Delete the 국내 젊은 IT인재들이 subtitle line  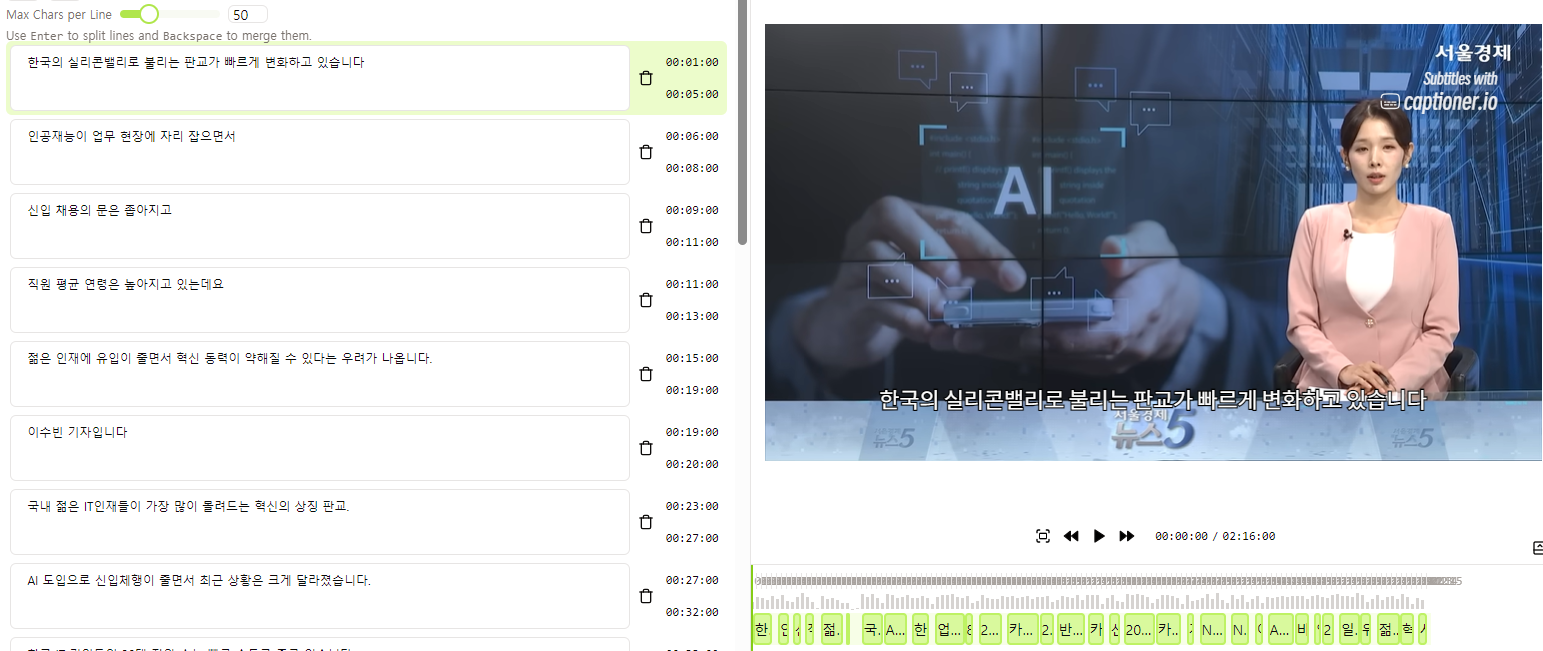(x=646, y=522)
